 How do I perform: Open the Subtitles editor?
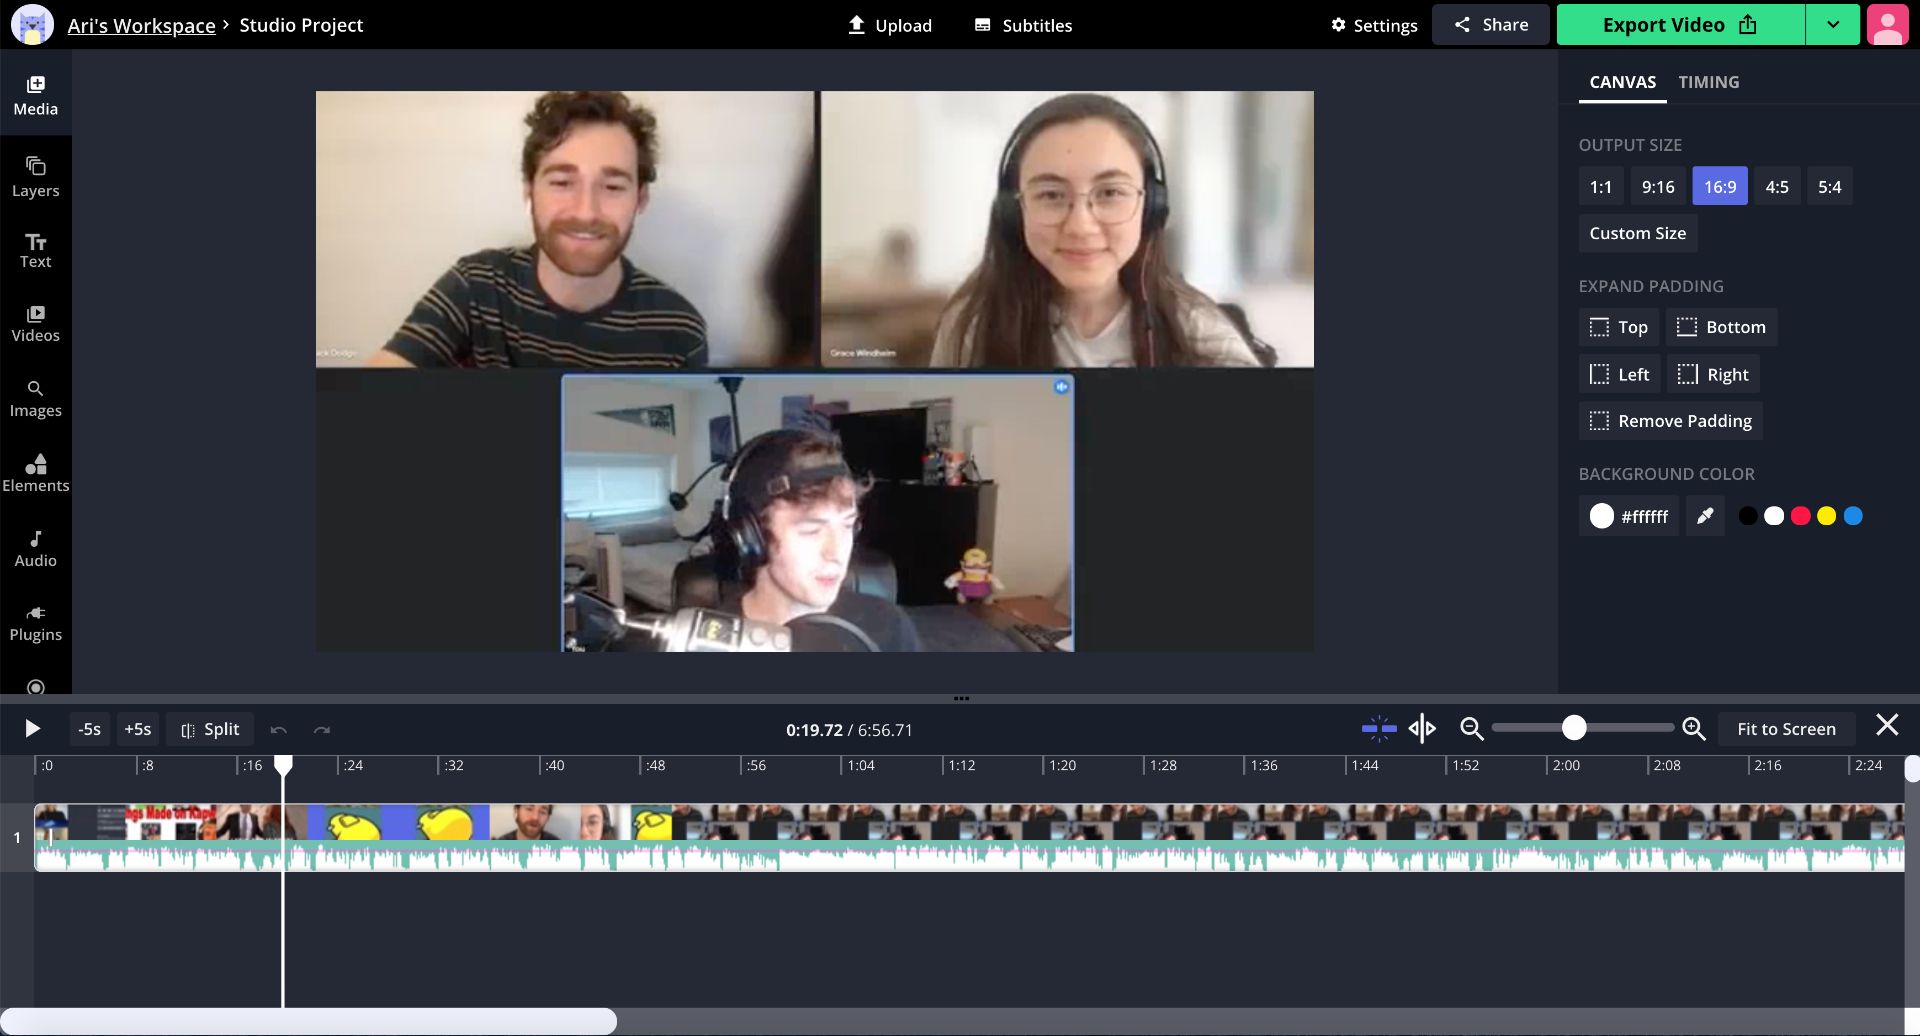(1023, 25)
